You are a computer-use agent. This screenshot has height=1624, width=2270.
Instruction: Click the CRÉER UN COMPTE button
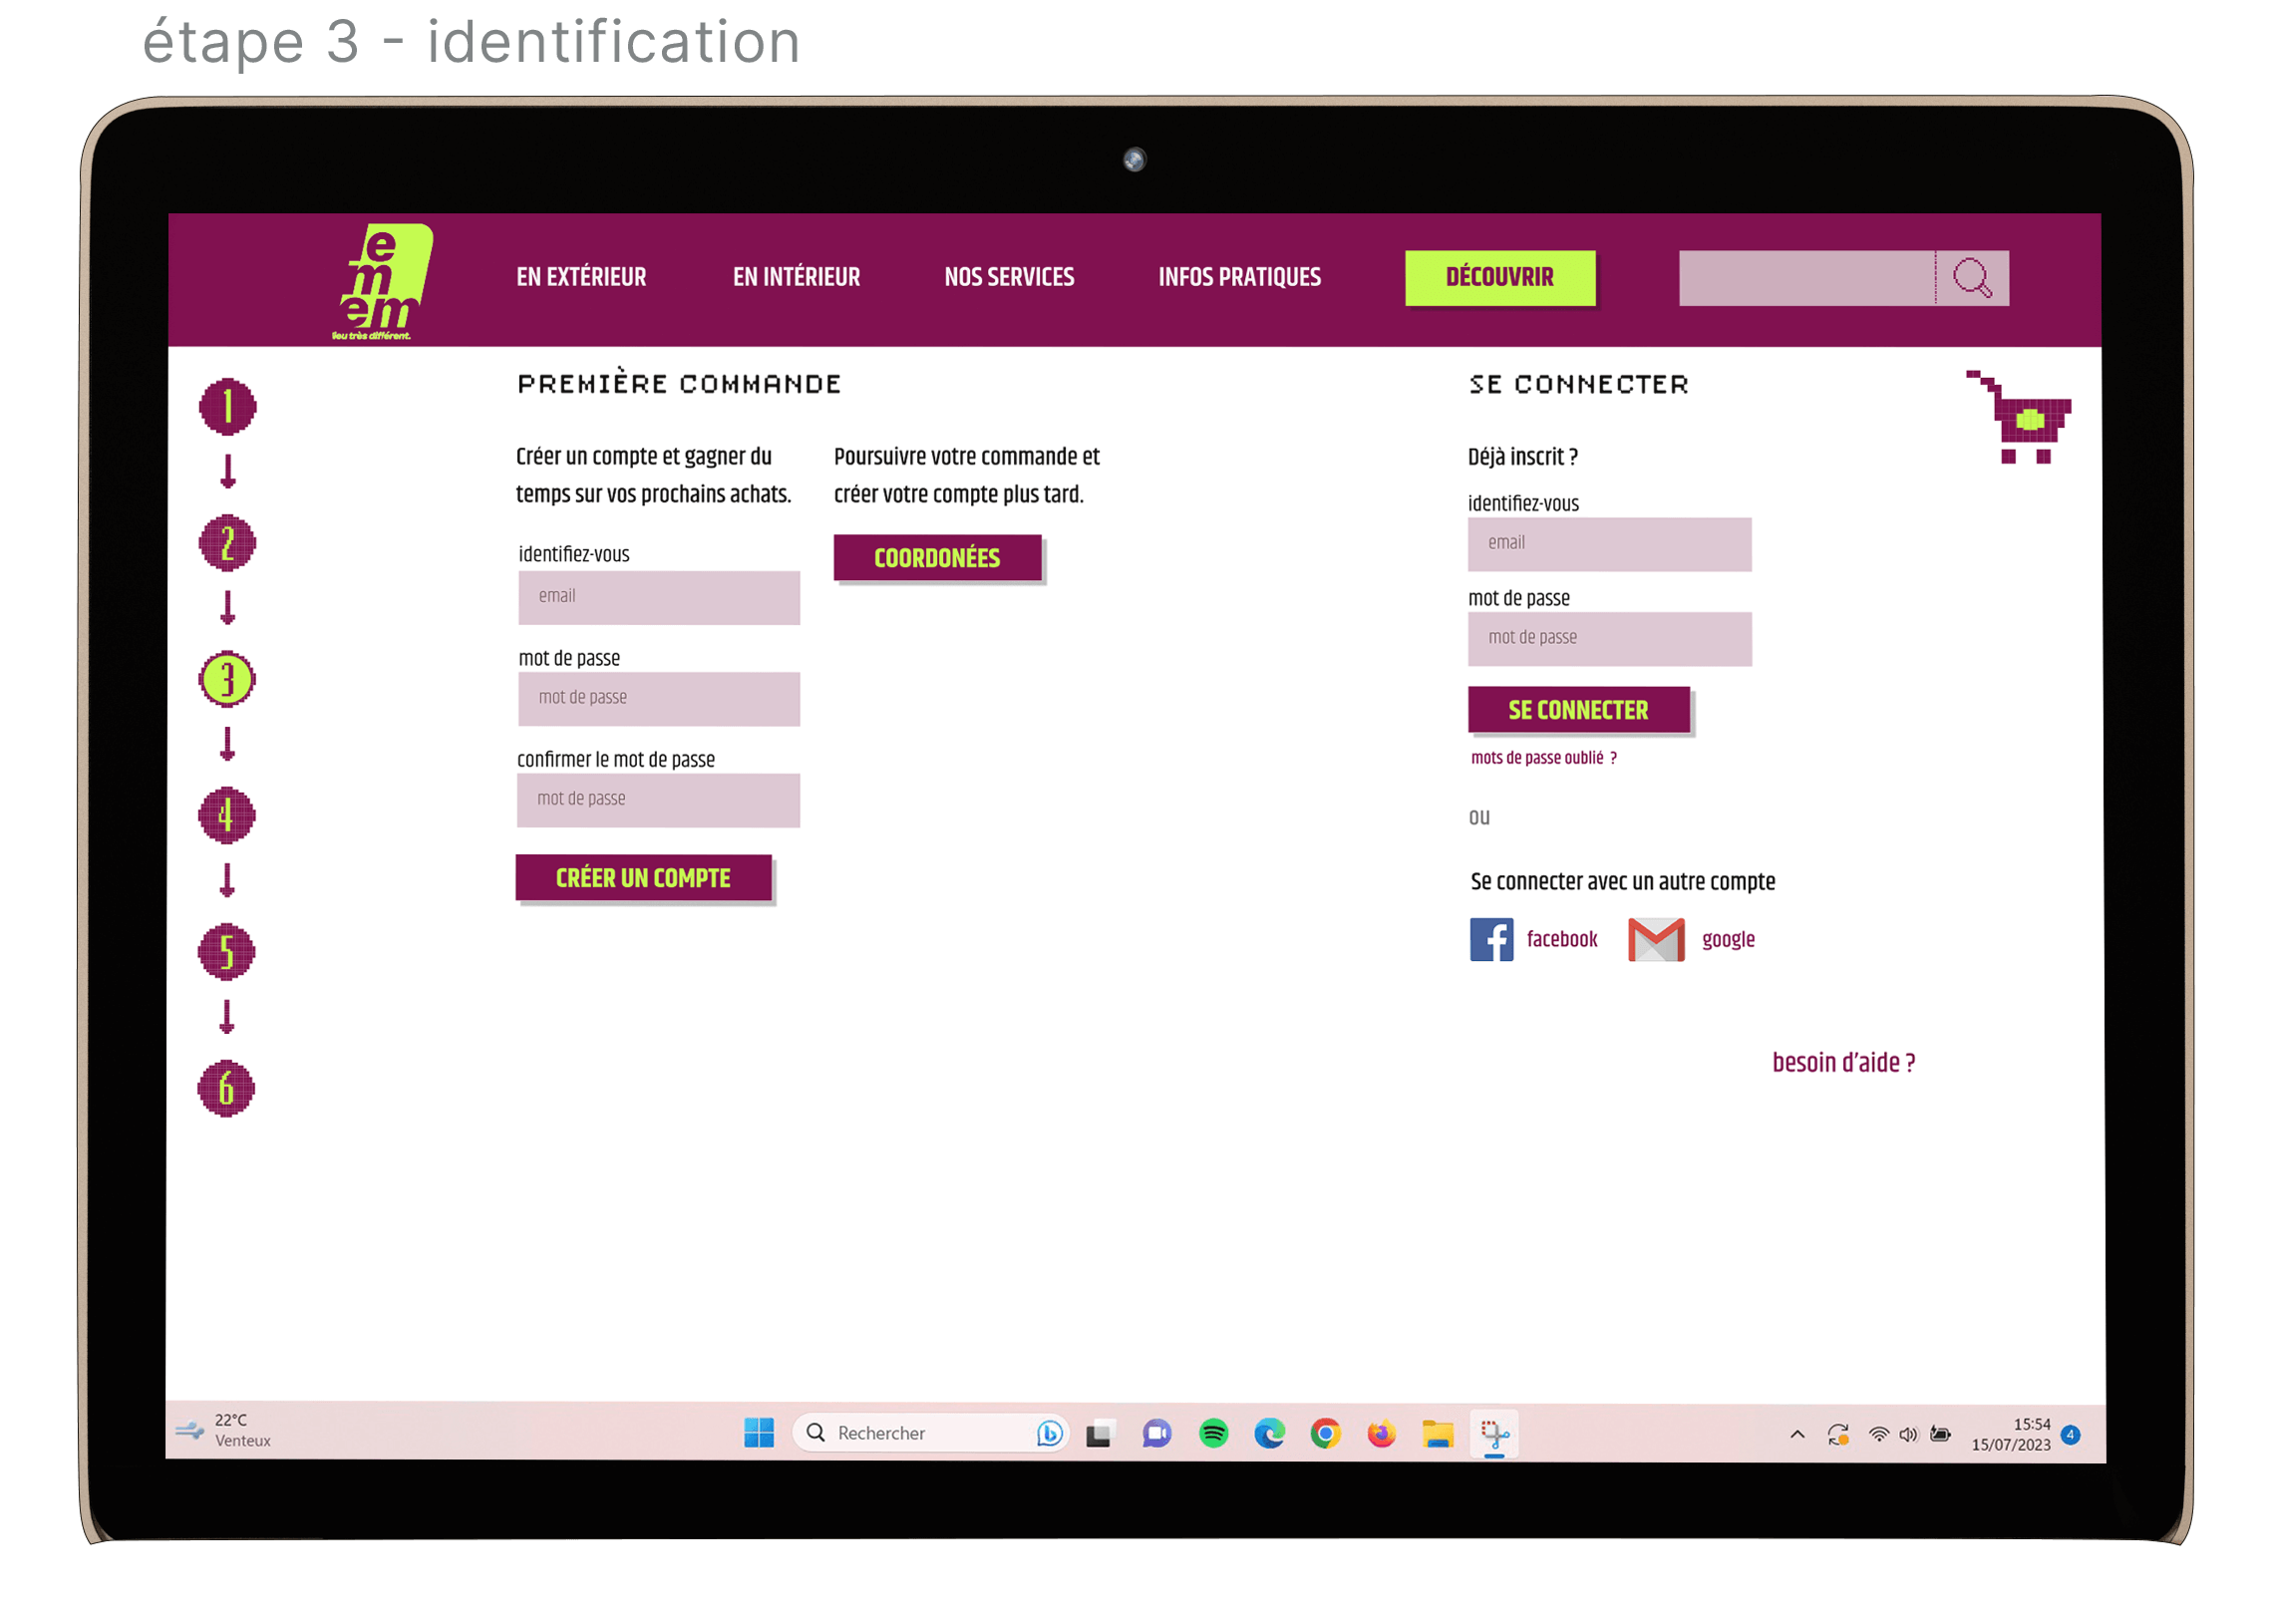click(643, 878)
